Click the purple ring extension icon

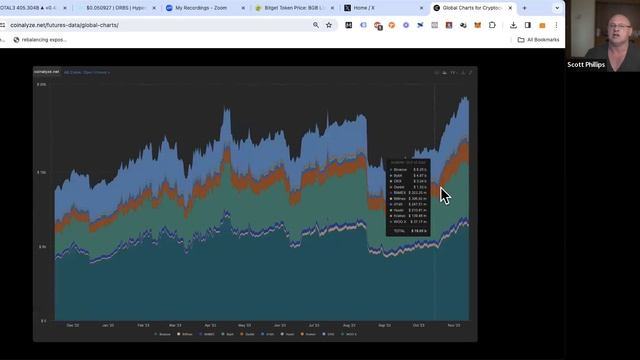pyautogui.click(x=406, y=25)
